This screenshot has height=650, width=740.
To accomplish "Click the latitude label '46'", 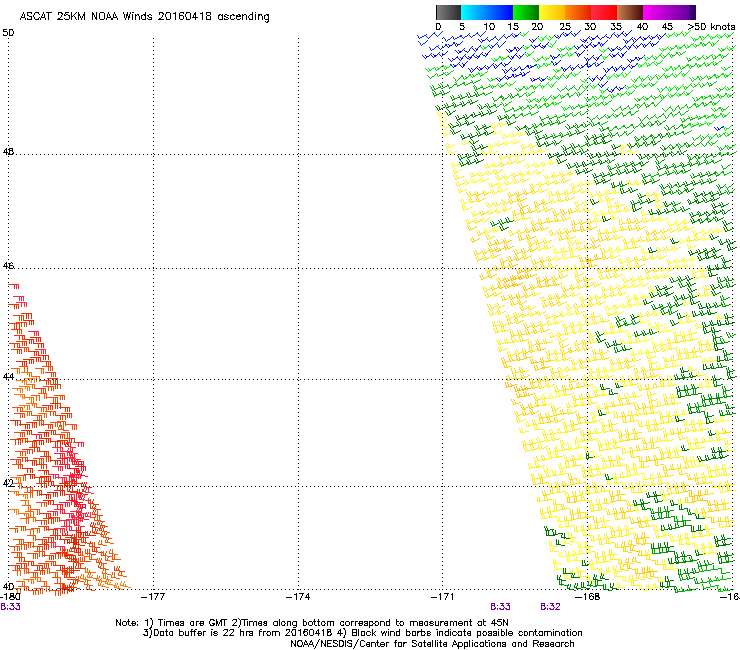I will 8,266.
